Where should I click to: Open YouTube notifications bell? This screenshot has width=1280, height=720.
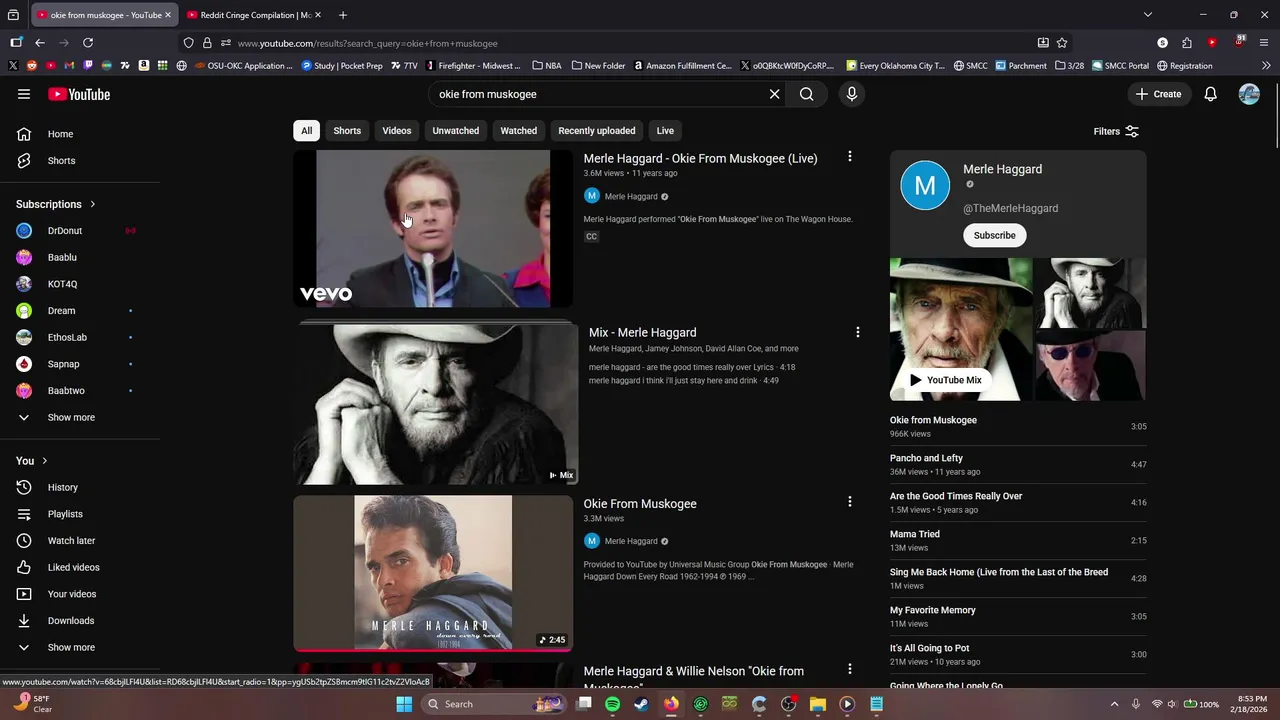tap(1210, 94)
